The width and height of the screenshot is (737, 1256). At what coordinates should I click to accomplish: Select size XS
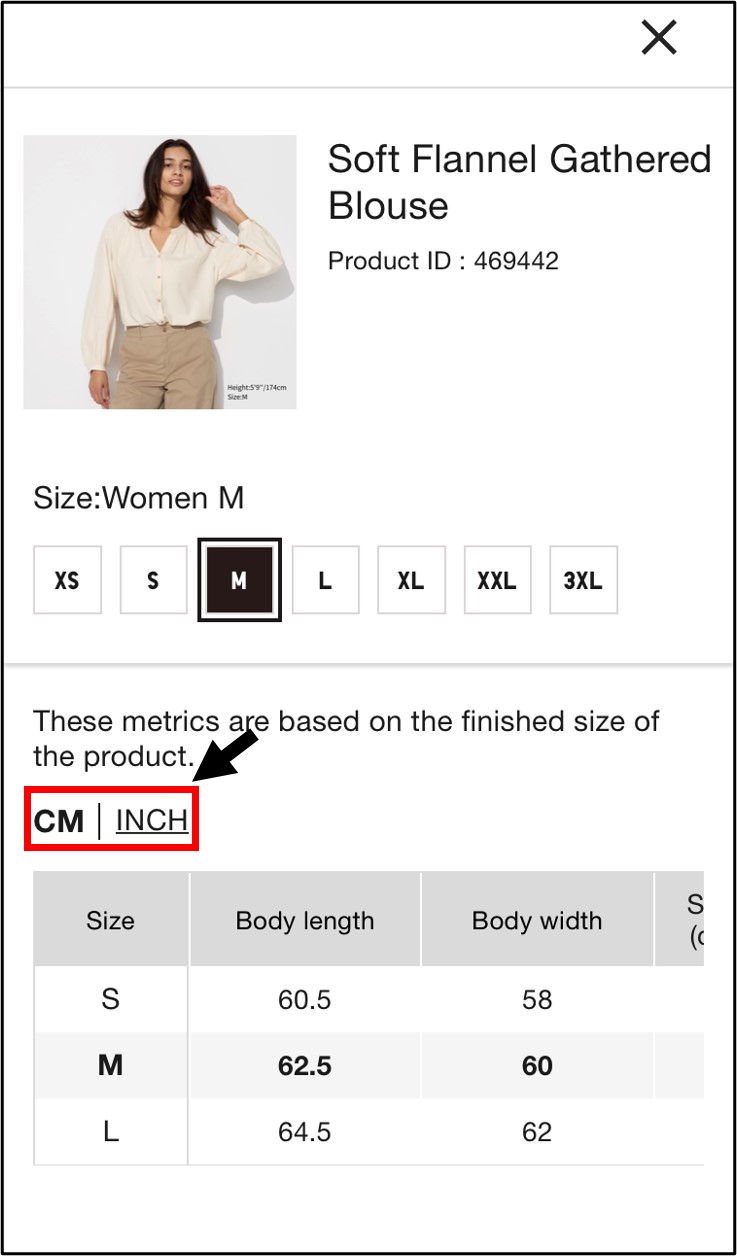pos(67,580)
